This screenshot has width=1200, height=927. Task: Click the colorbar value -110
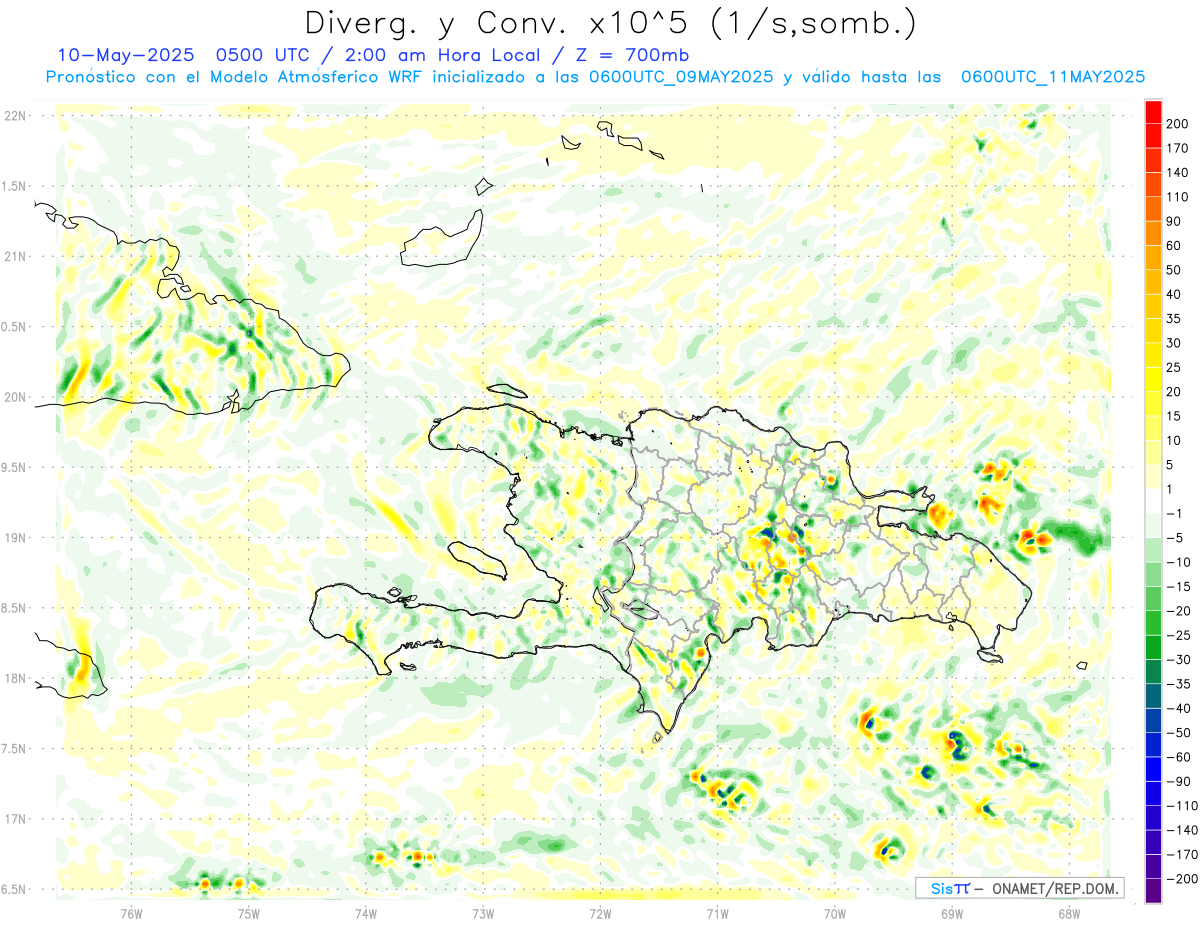1183,806
